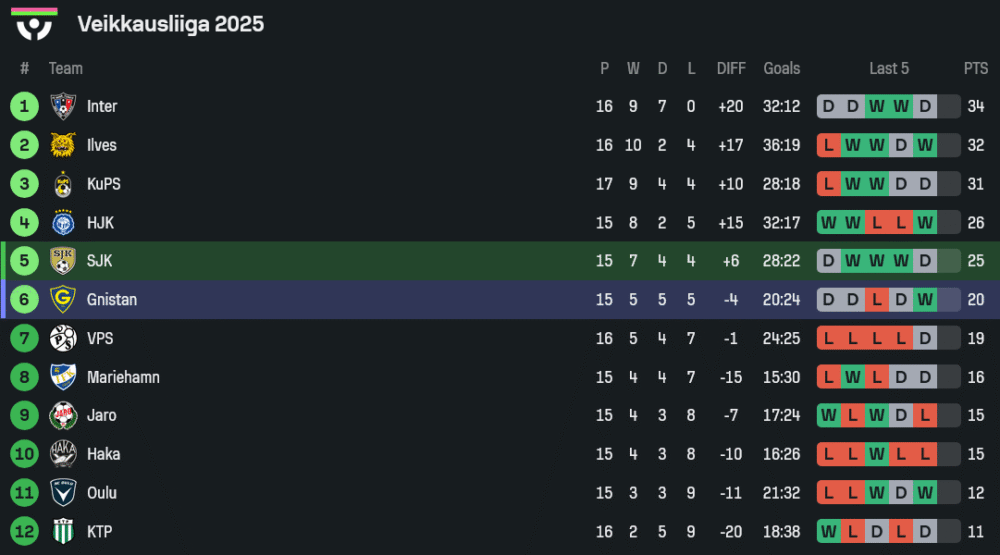Image resolution: width=1000 pixels, height=555 pixels.
Task: Sort table by PTS column header
Action: [x=976, y=68]
